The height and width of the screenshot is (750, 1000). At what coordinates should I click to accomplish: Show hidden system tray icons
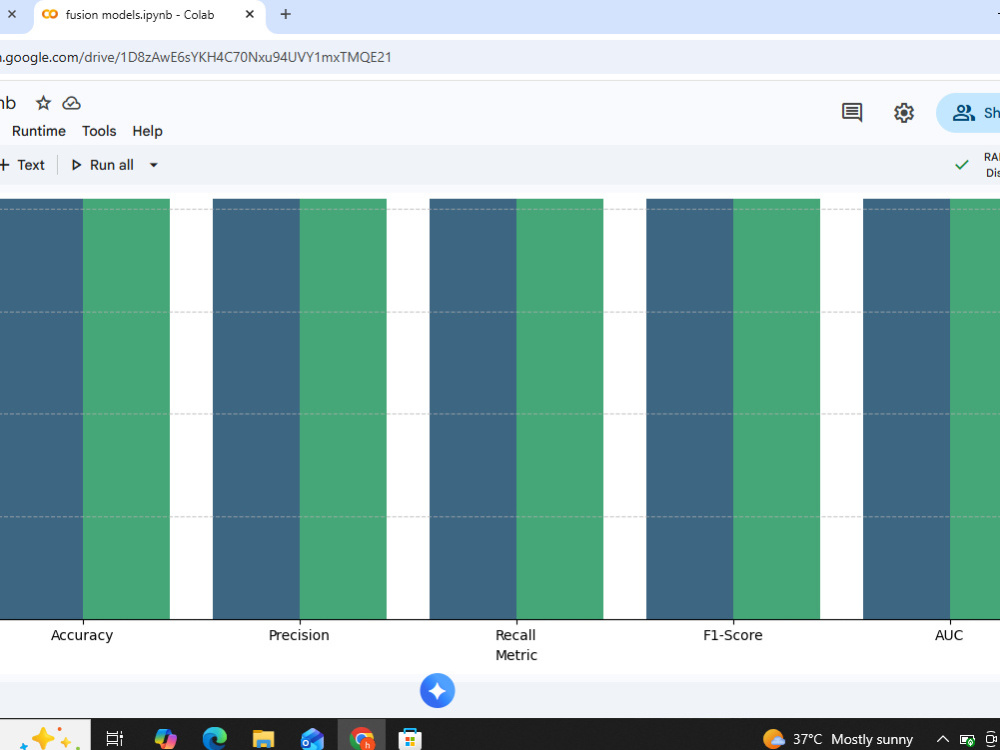coord(943,740)
